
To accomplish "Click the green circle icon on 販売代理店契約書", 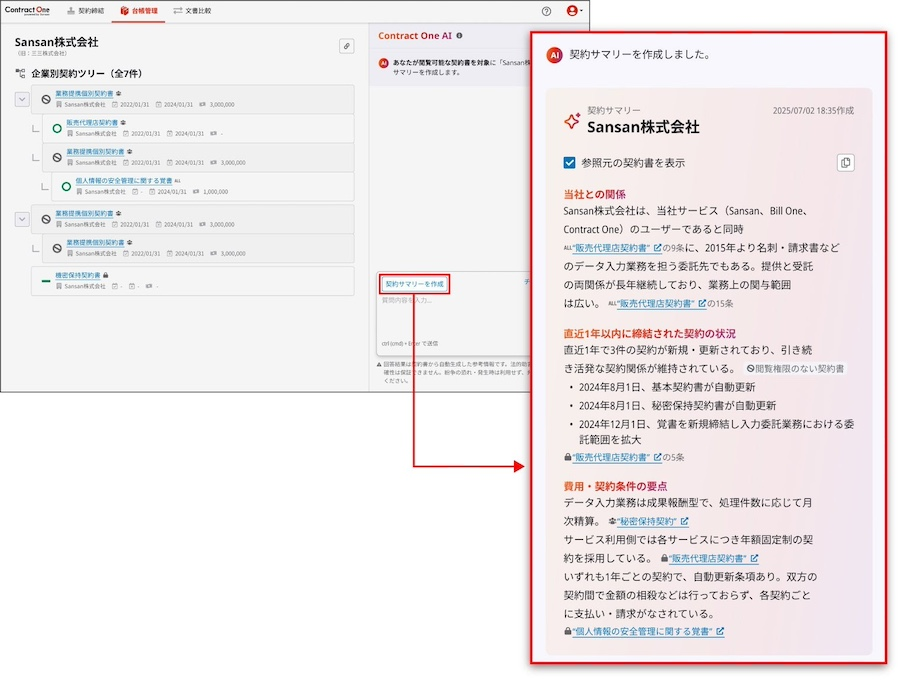I will (x=56, y=127).
